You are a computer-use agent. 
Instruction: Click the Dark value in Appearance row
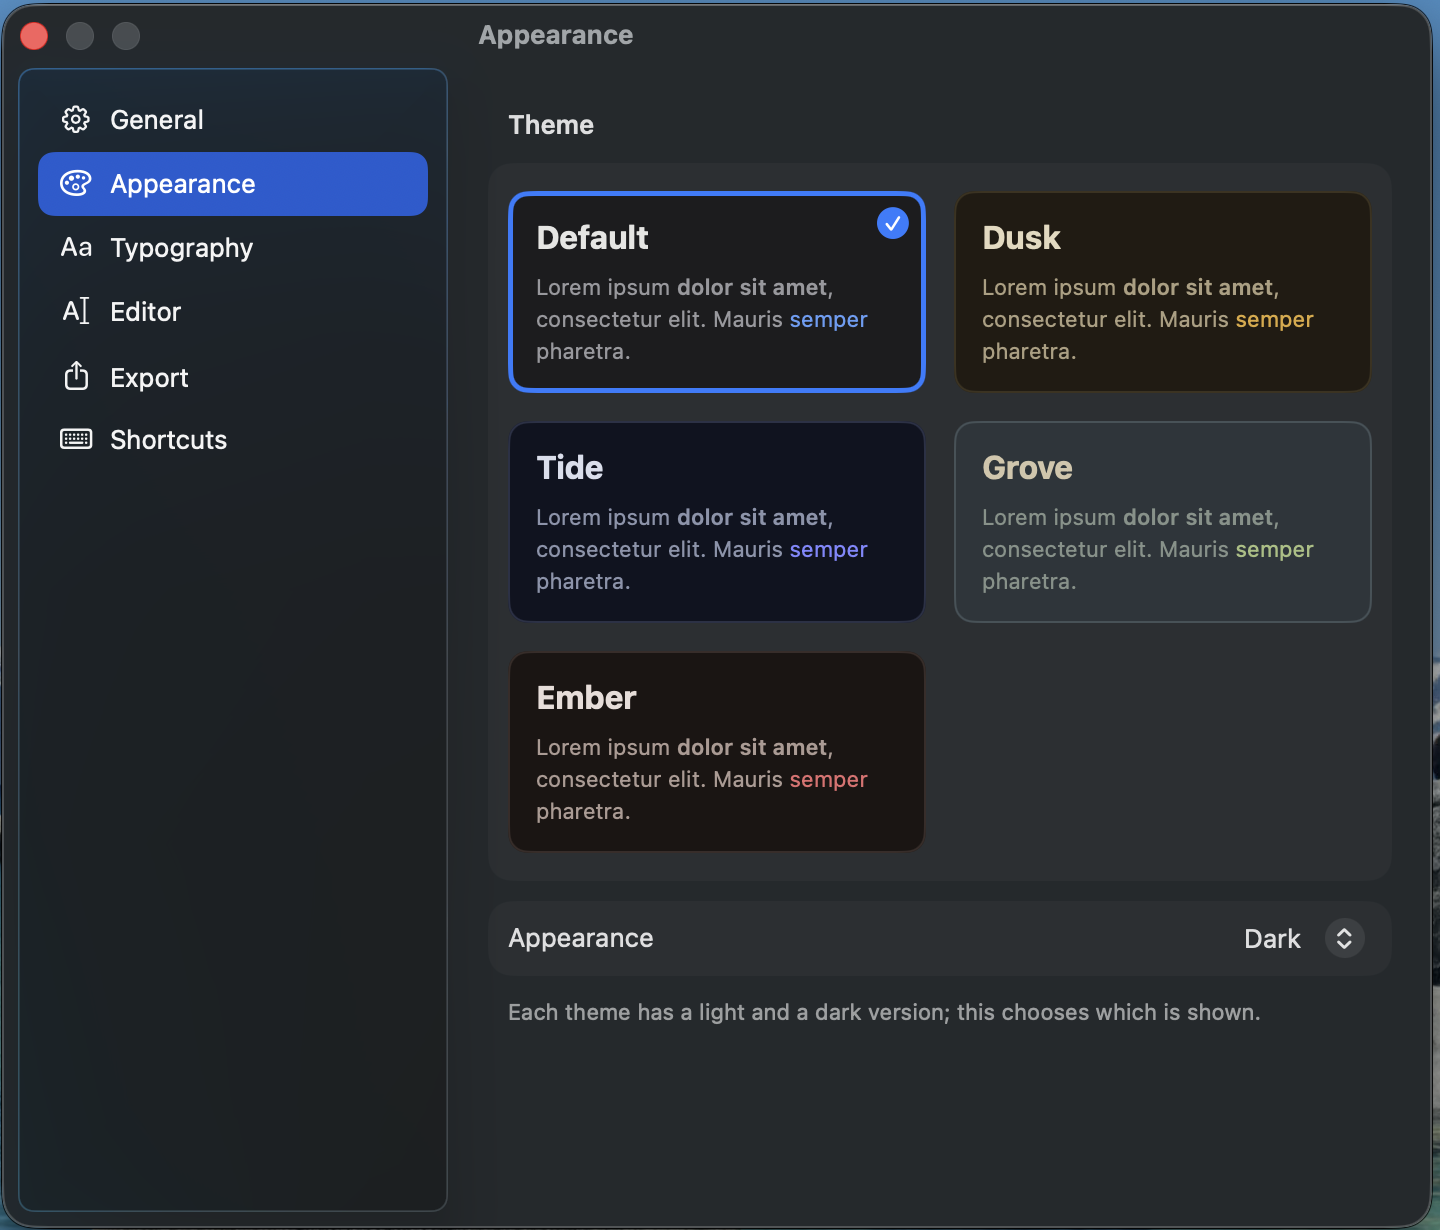click(x=1272, y=939)
